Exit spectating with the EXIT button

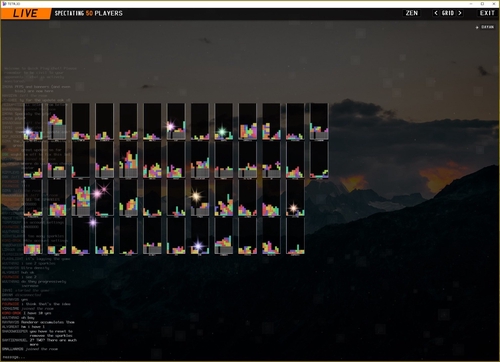487,13
